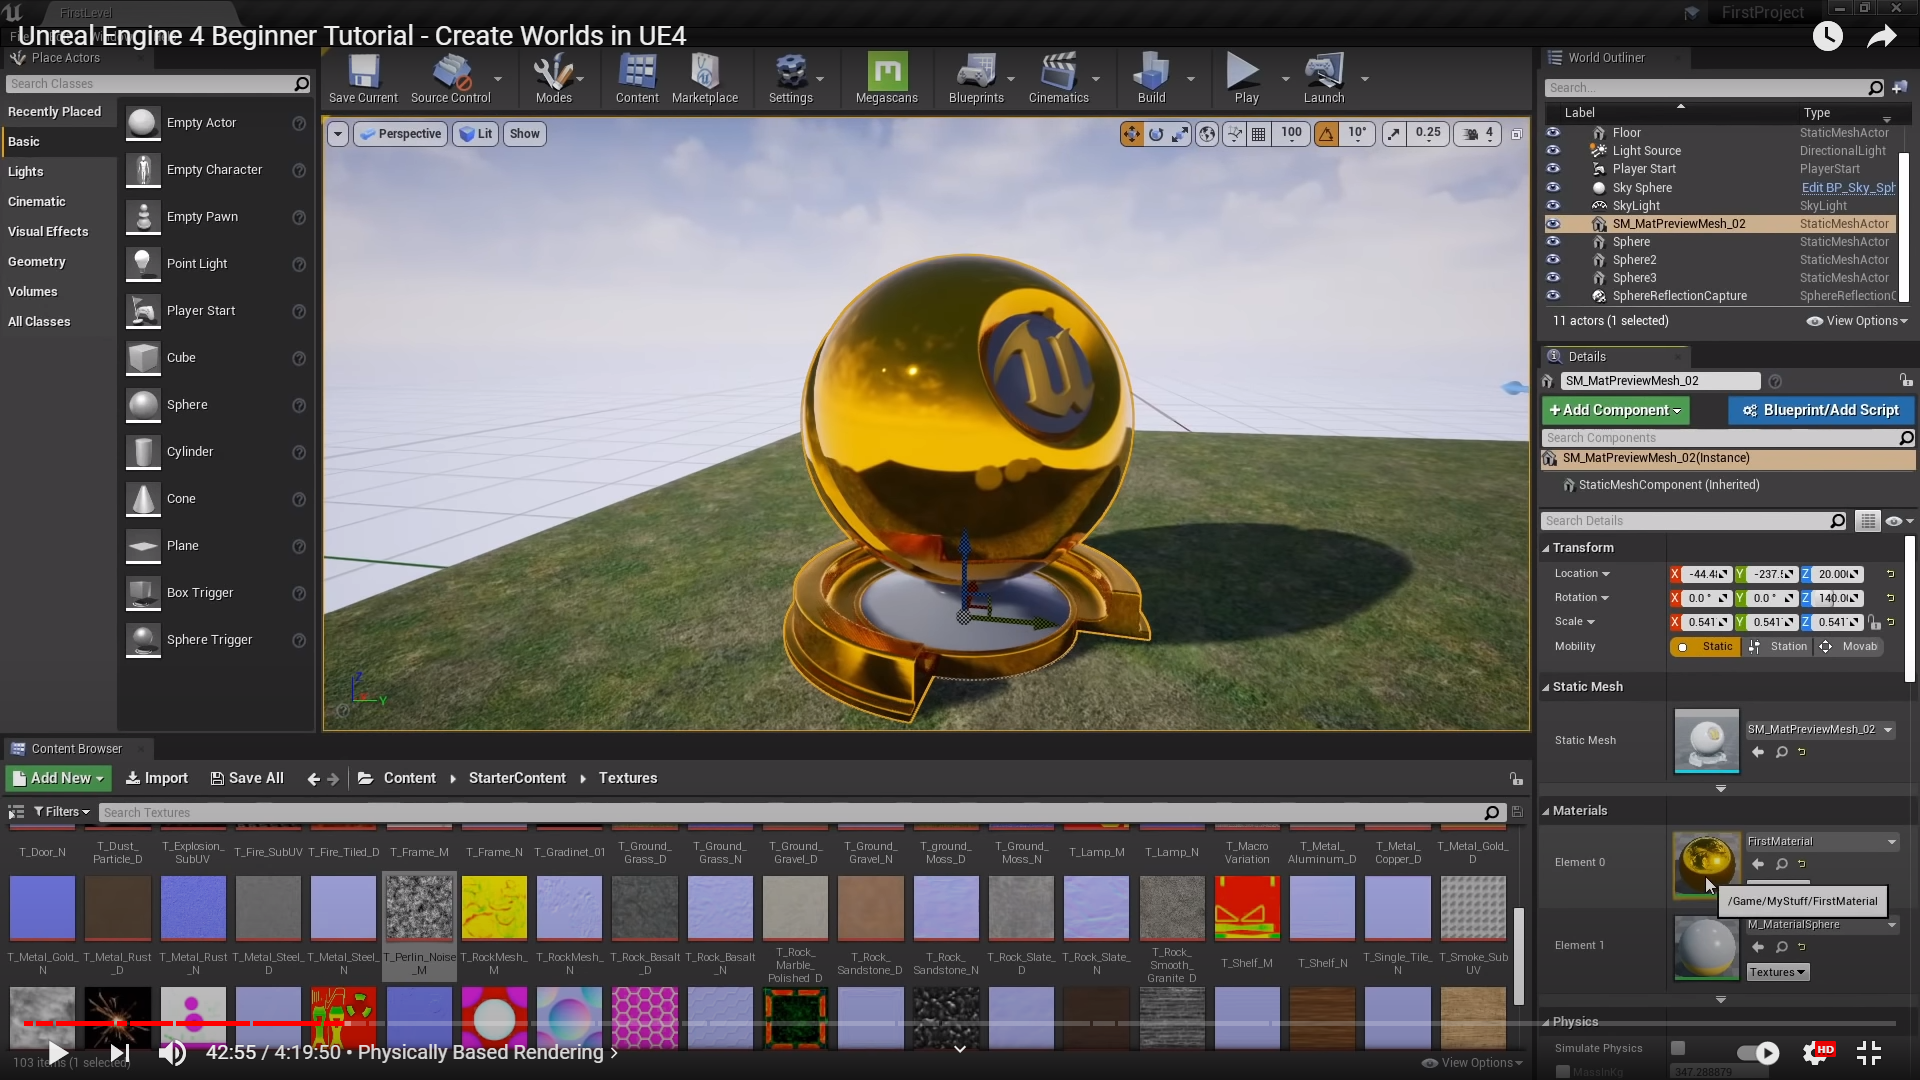
Task: Select the Geometry category tab
Action: tap(37, 262)
